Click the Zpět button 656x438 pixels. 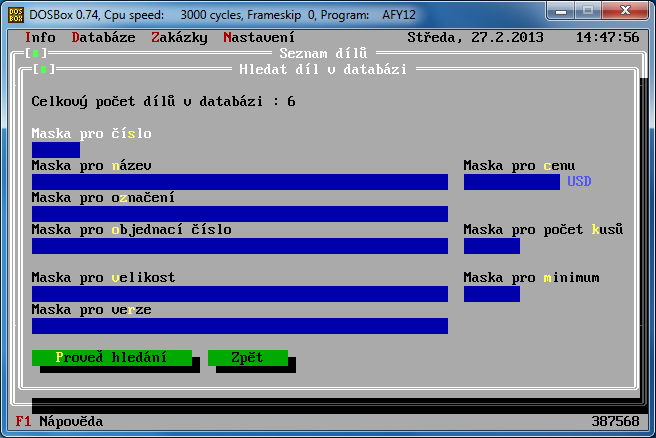[x=247, y=357]
